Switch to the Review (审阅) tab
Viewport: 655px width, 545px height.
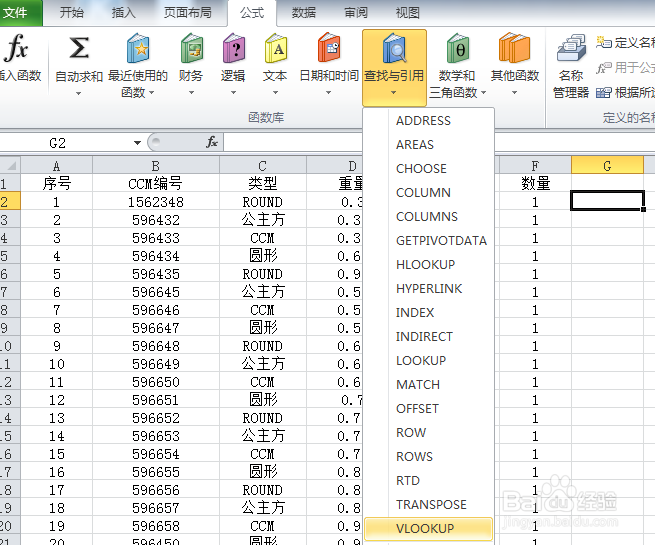[355, 13]
